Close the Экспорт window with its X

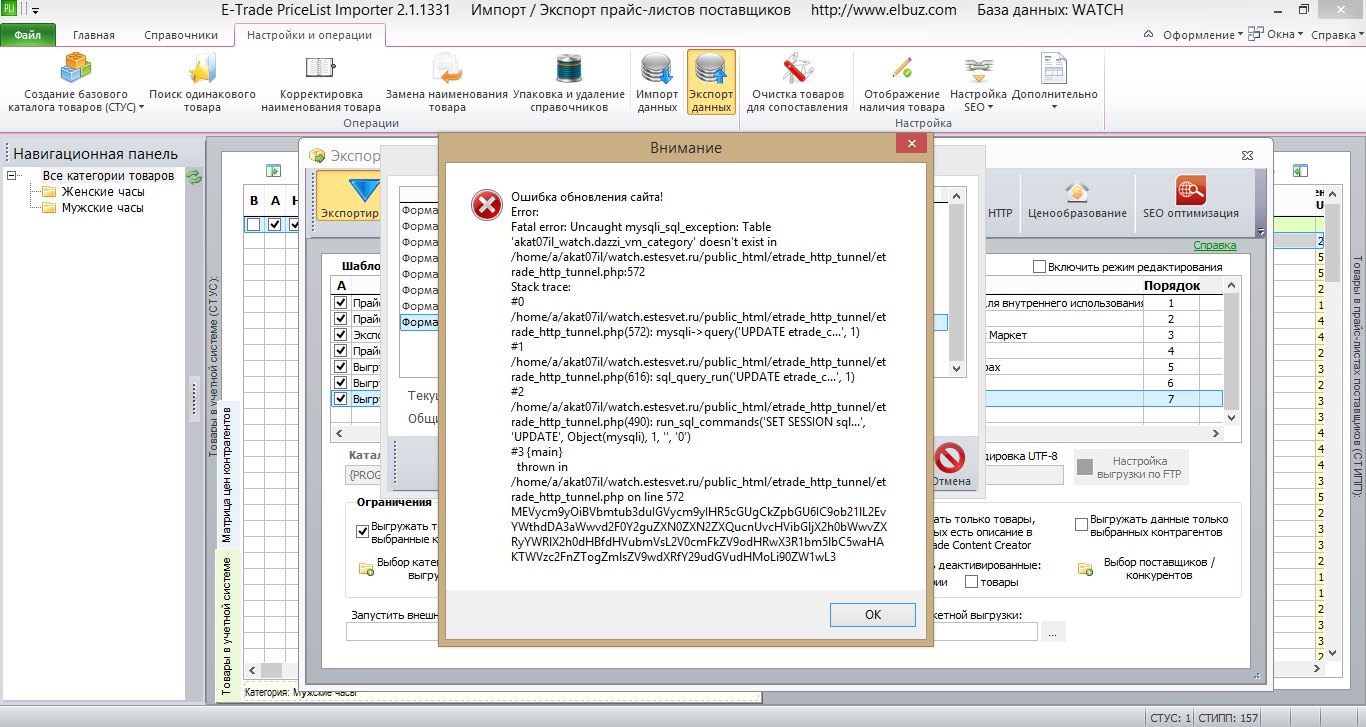click(1247, 155)
